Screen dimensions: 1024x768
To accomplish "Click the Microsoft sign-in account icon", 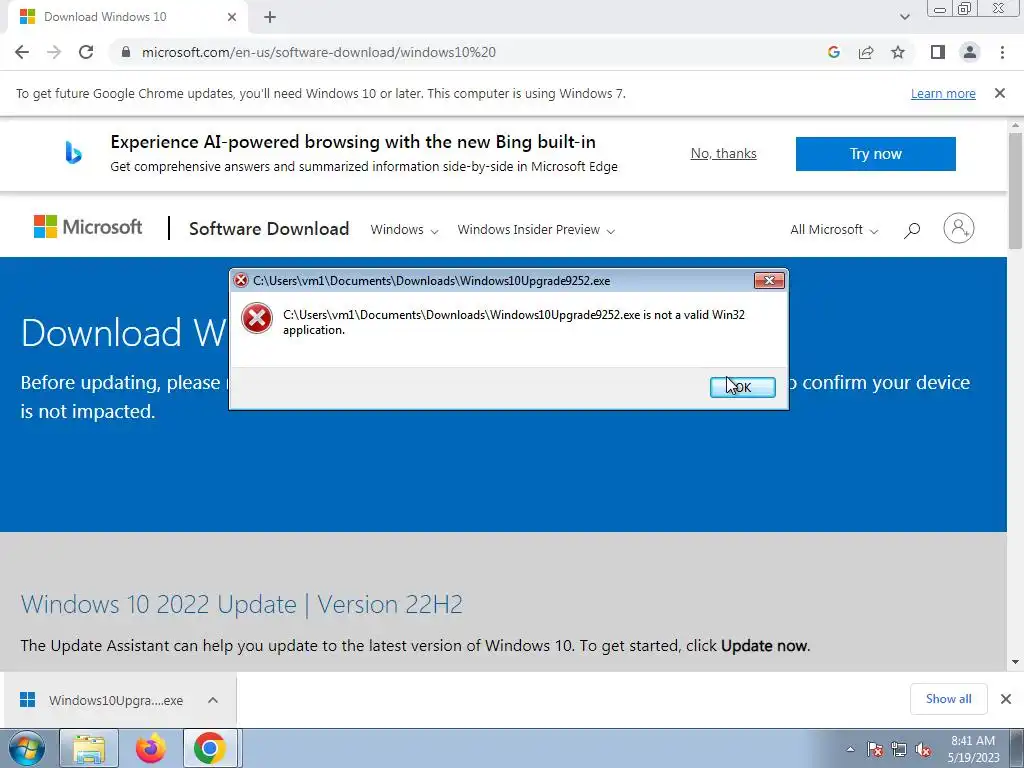I will point(959,228).
